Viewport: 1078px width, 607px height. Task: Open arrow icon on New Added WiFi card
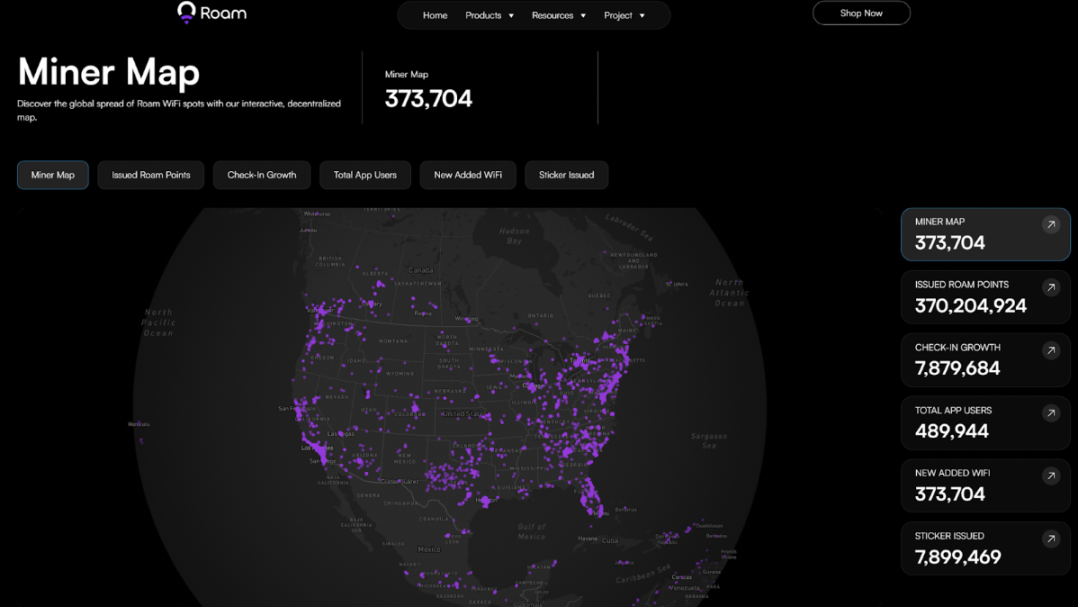(x=1050, y=476)
